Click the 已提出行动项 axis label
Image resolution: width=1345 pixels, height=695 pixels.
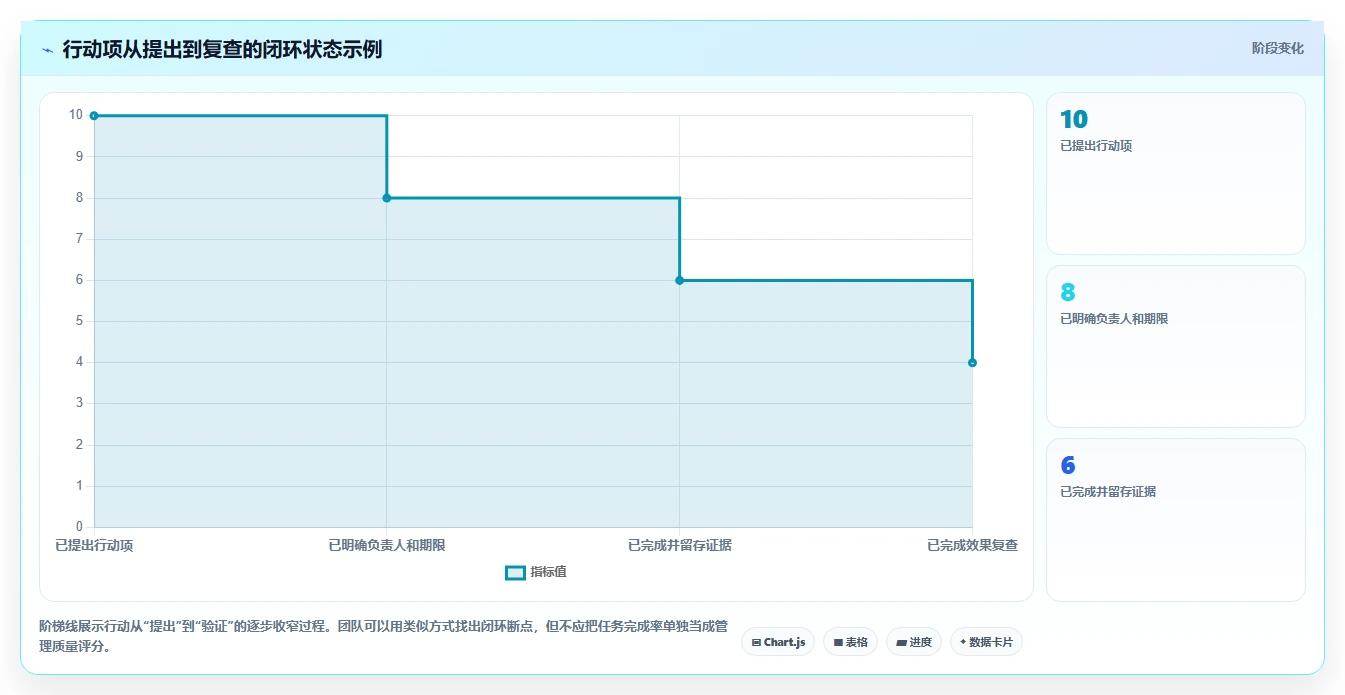click(x=94, y=545)
